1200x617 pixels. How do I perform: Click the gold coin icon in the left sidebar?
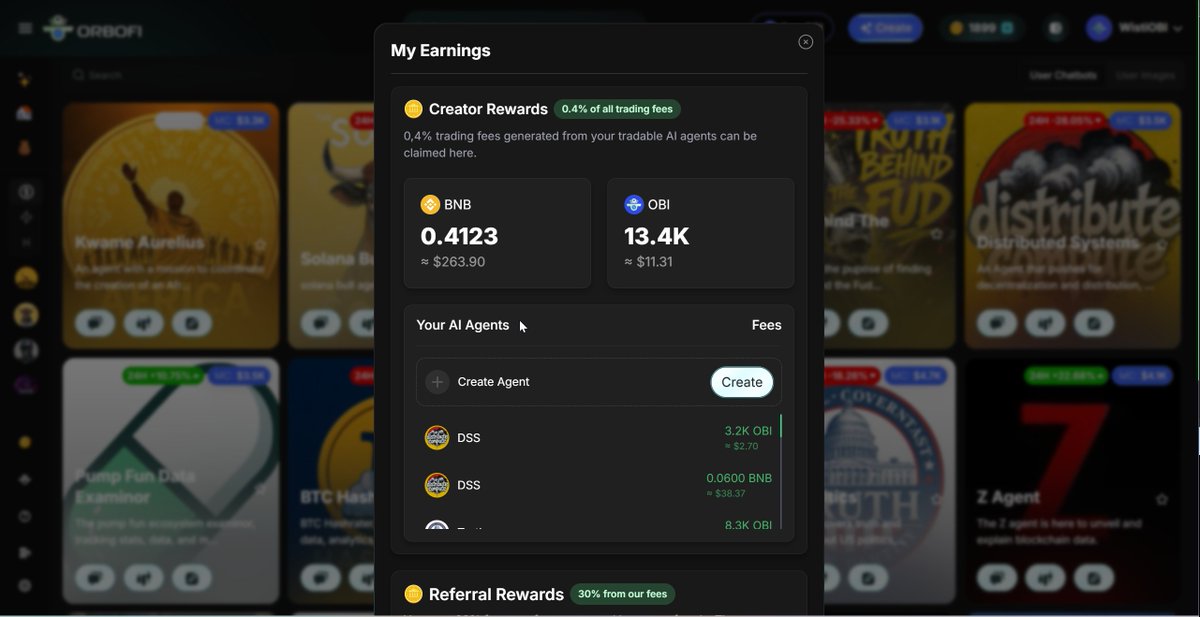pyautogui.click(x=25, y=442)
